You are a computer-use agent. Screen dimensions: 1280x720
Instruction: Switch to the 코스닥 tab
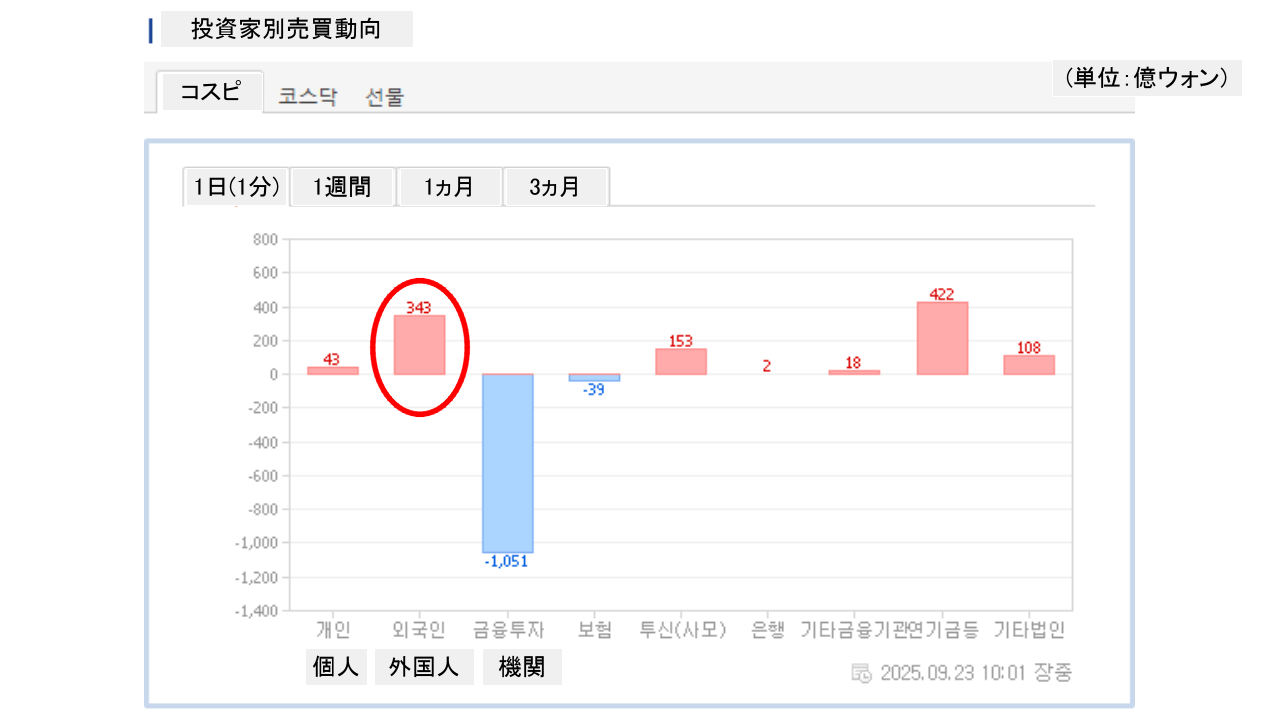pos(308,97)
